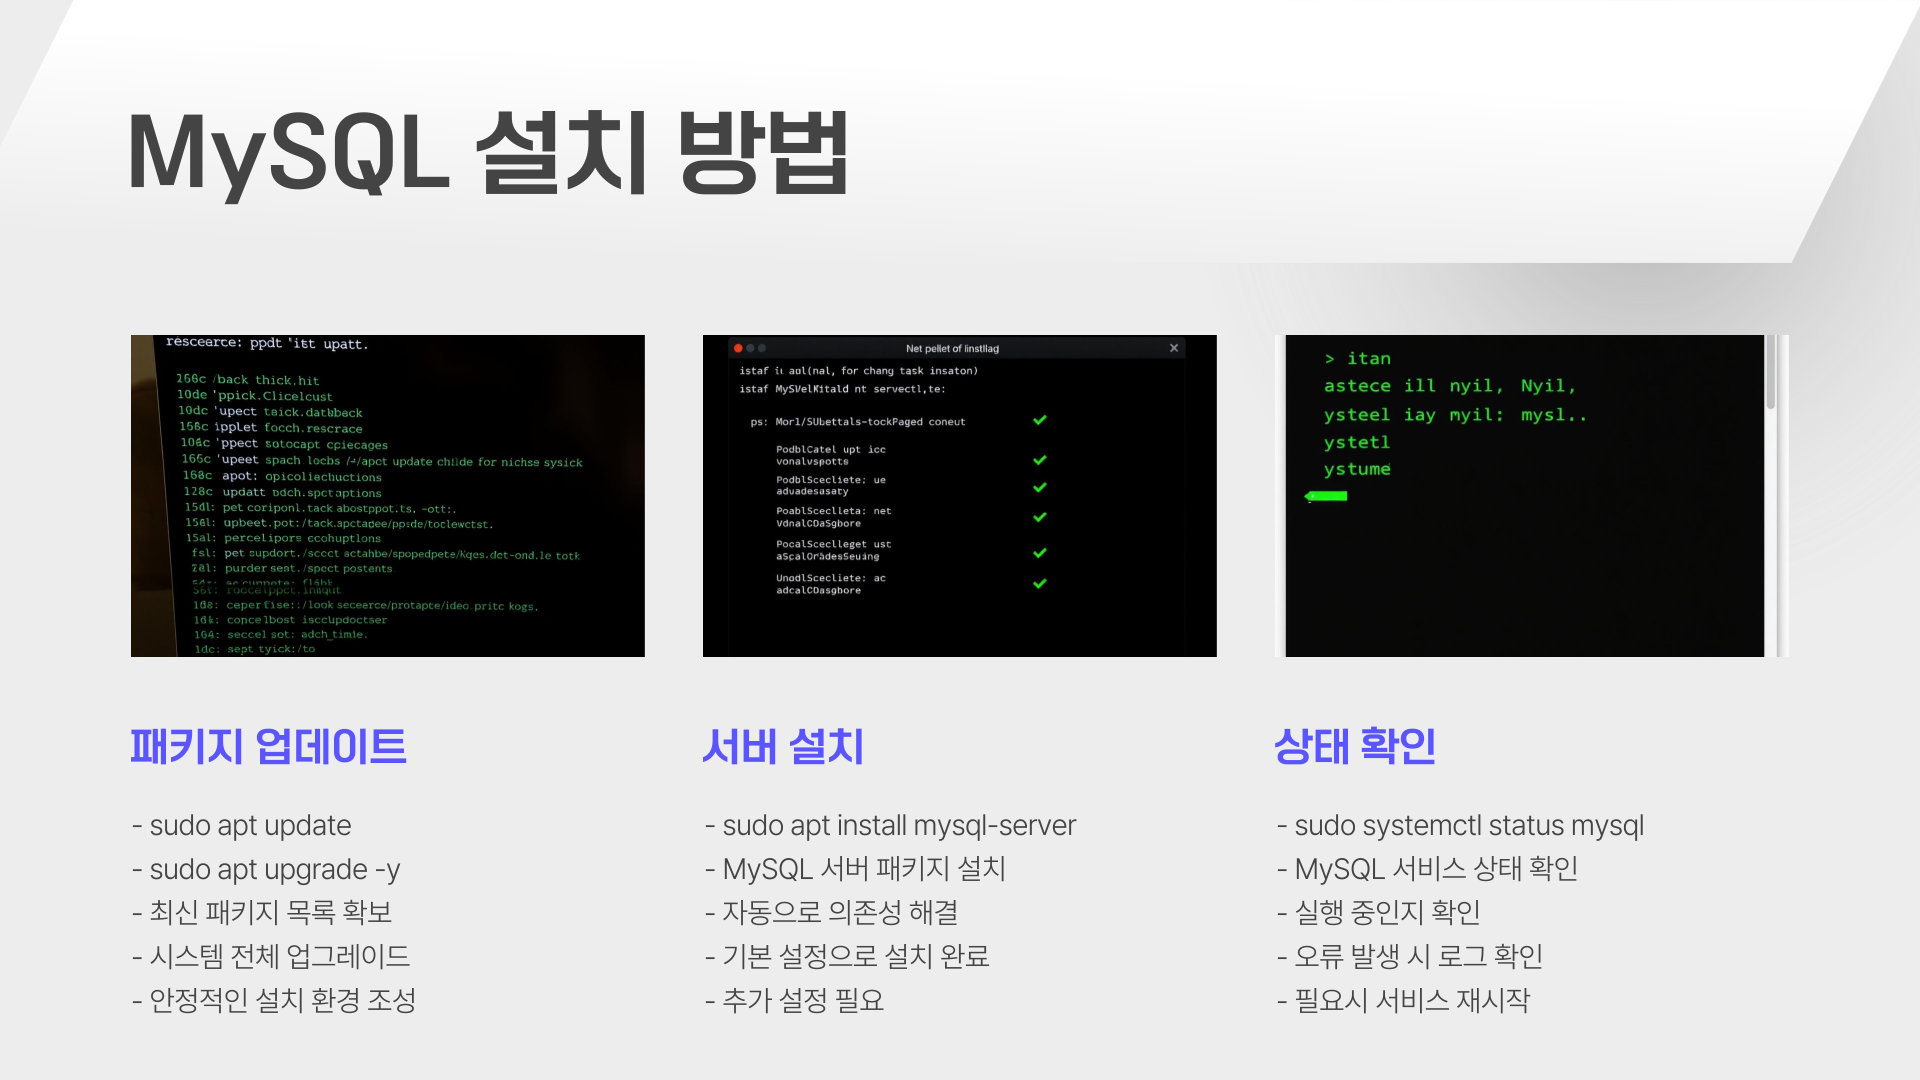The height and width of the screenshot is (1080, 1920).
Task: Click the green checkmark beside PodblScecliete: ue
Action: pos(1040,487)
